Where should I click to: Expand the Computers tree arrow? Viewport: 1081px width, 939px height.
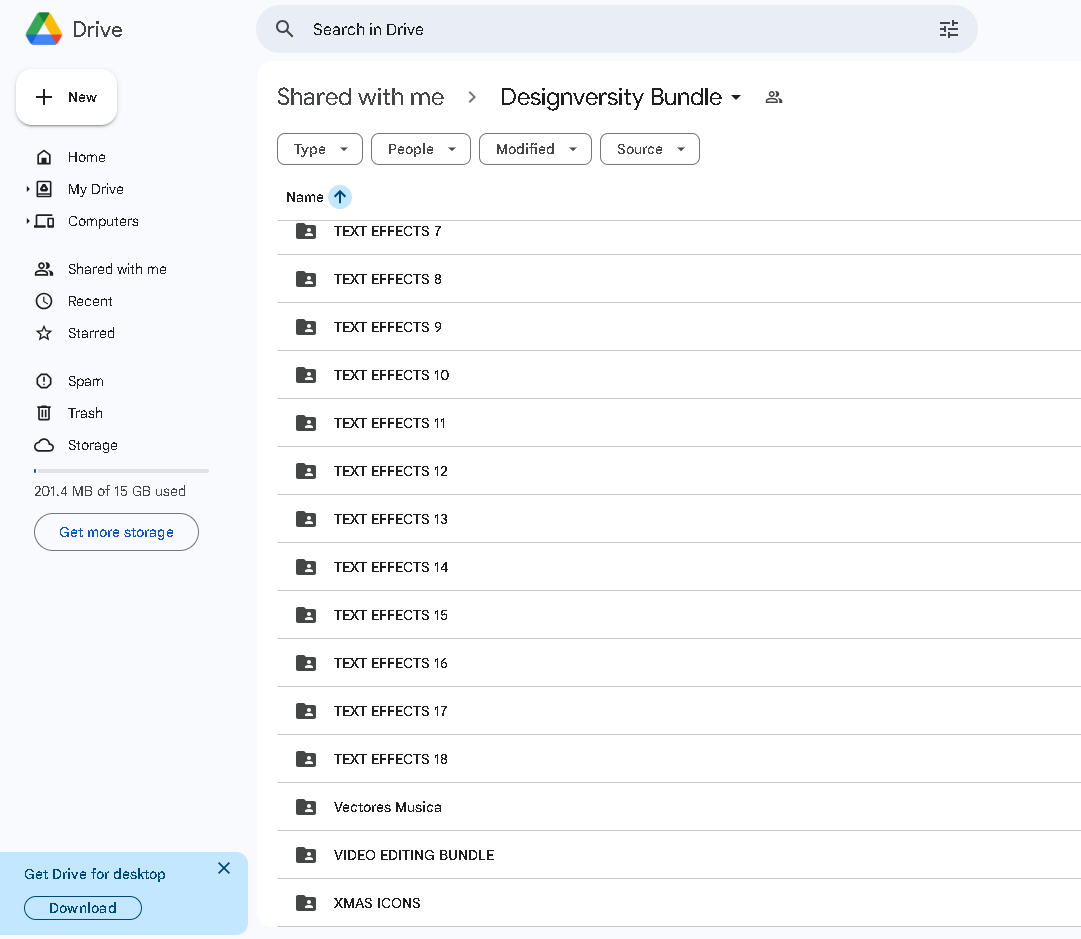coord(28,221)
